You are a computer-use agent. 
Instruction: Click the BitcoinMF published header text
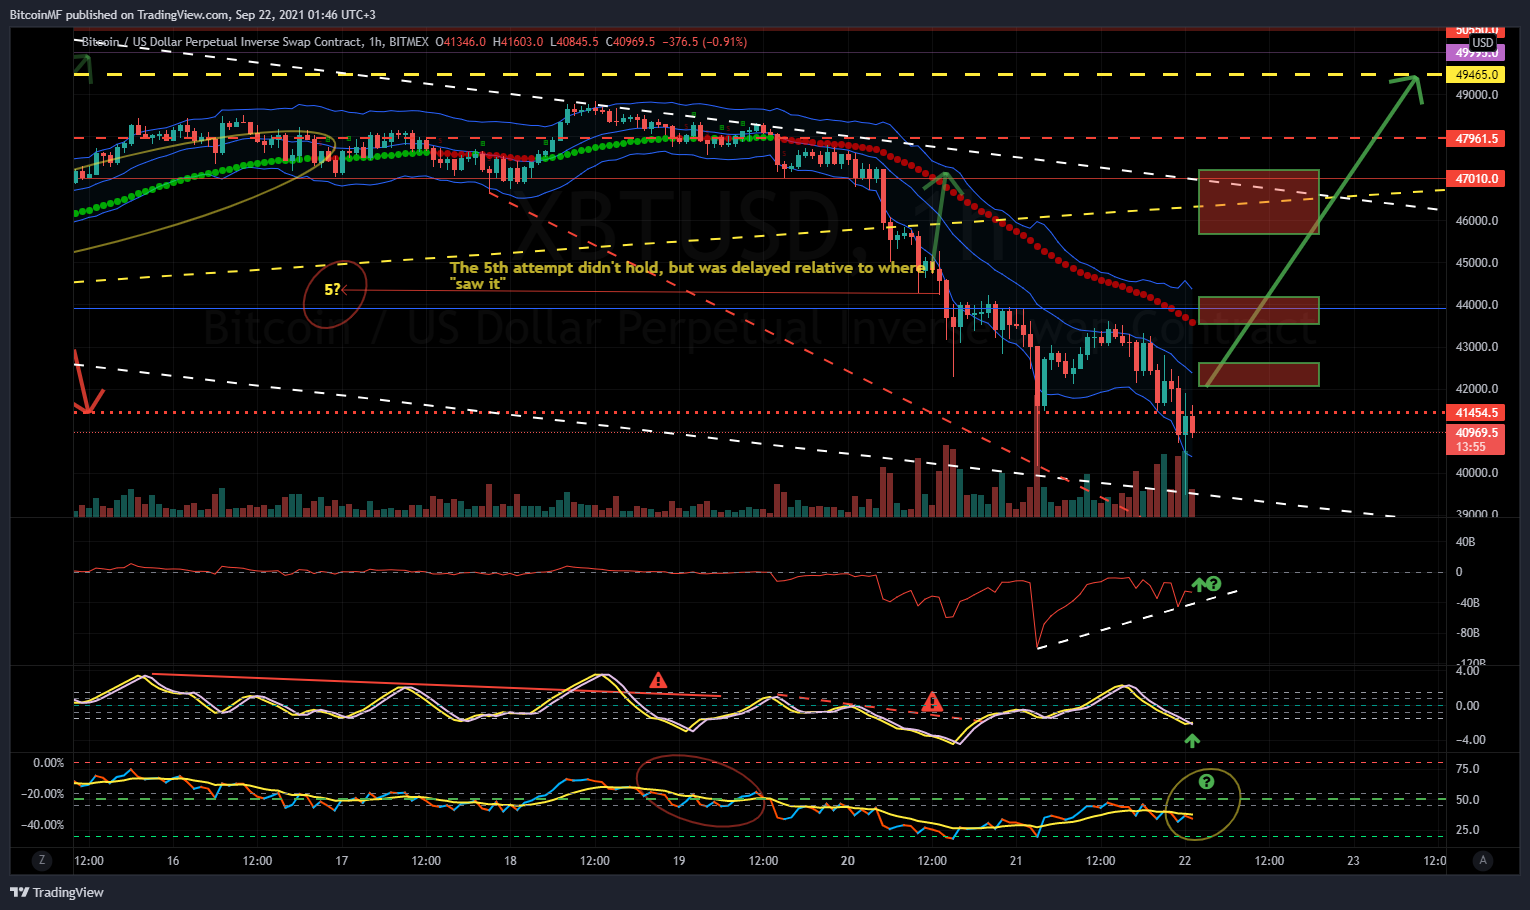(193, 15)
